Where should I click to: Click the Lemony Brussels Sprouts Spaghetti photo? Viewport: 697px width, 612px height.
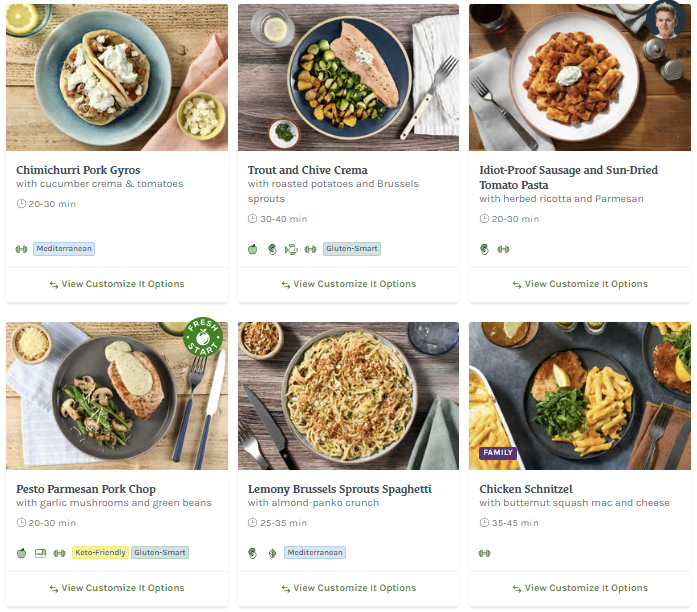[348, 395]
